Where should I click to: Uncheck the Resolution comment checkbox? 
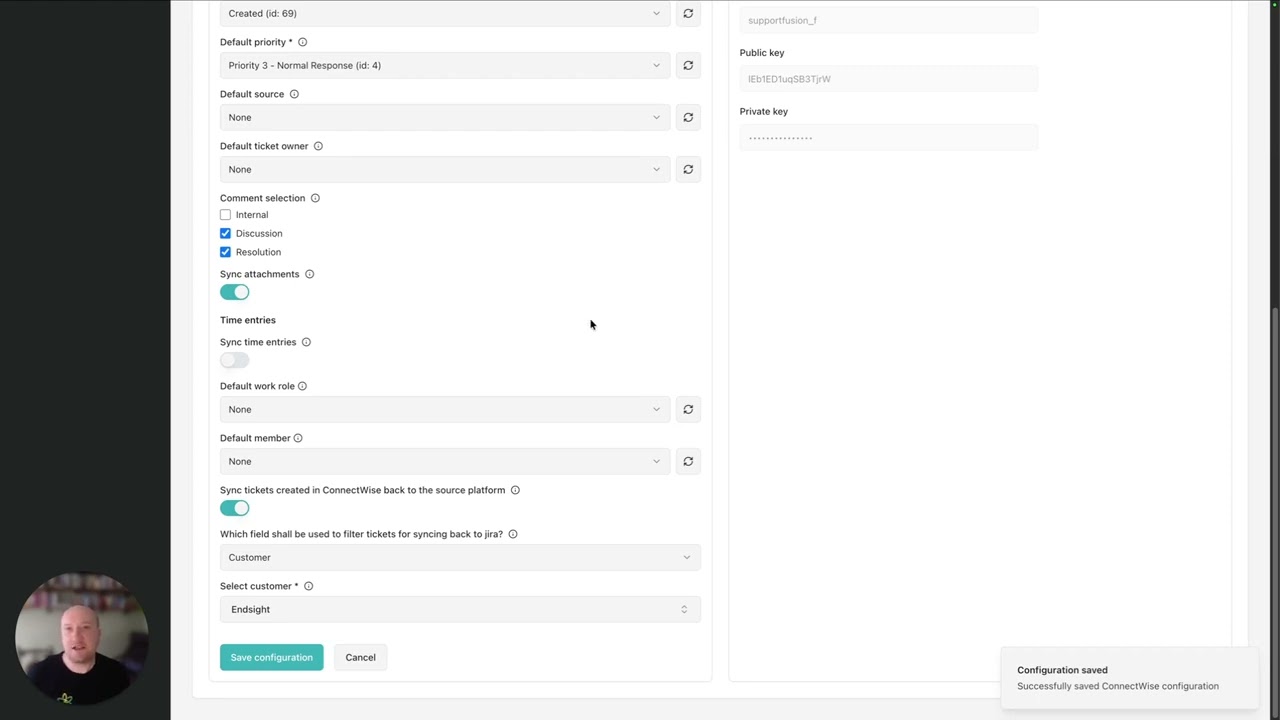click(225, 252)
